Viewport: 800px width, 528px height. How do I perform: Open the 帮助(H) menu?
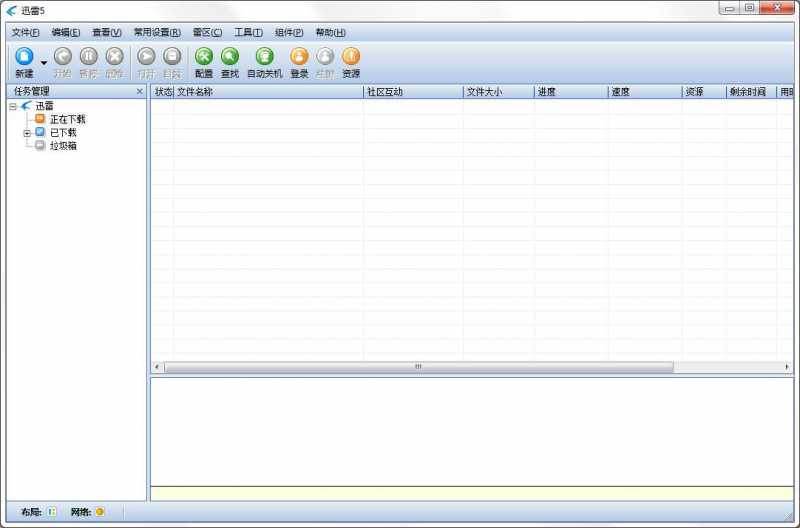coord(330,32)
